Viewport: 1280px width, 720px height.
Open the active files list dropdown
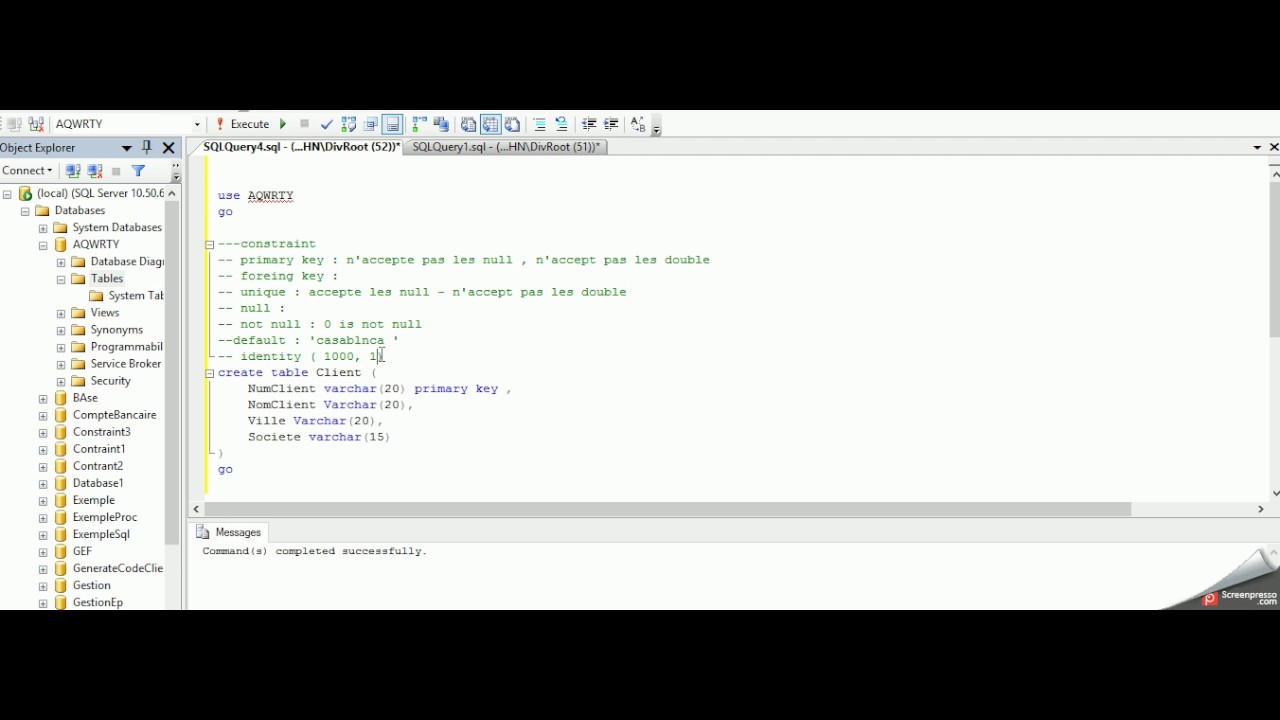pyautogui.click(x=1257, y=147)
